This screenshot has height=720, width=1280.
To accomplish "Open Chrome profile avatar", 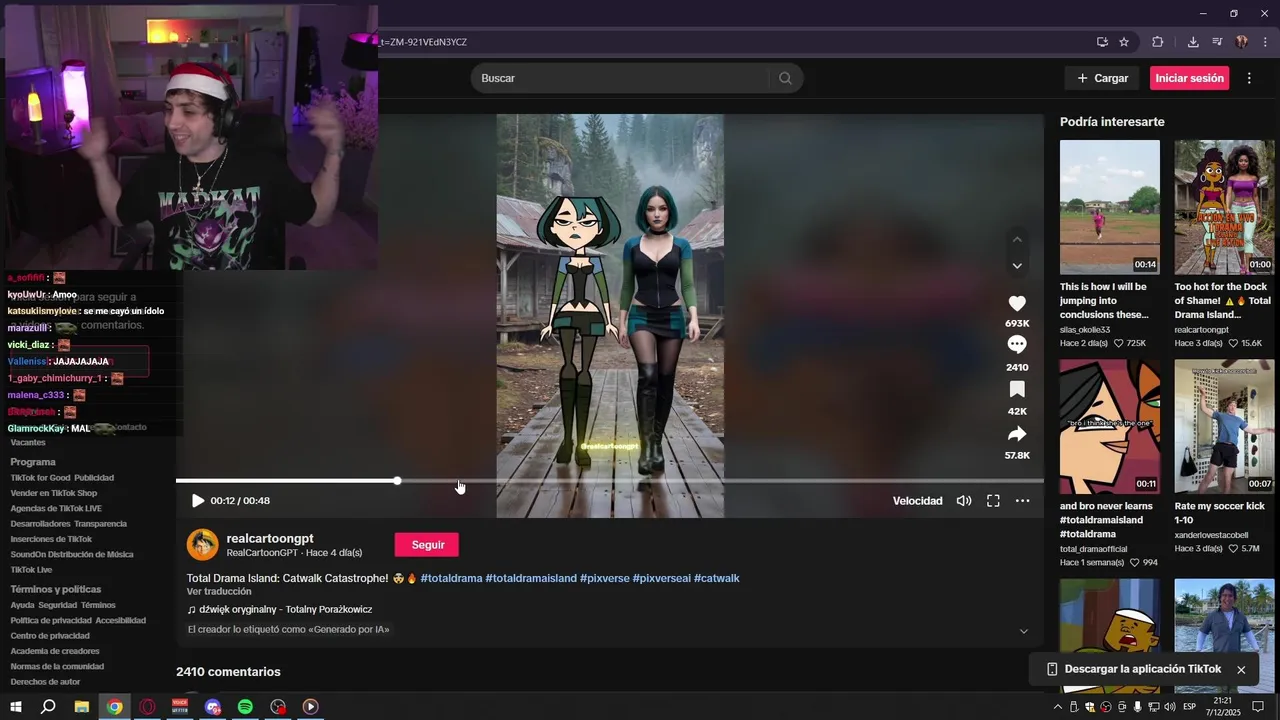I will pos(1242,42).
